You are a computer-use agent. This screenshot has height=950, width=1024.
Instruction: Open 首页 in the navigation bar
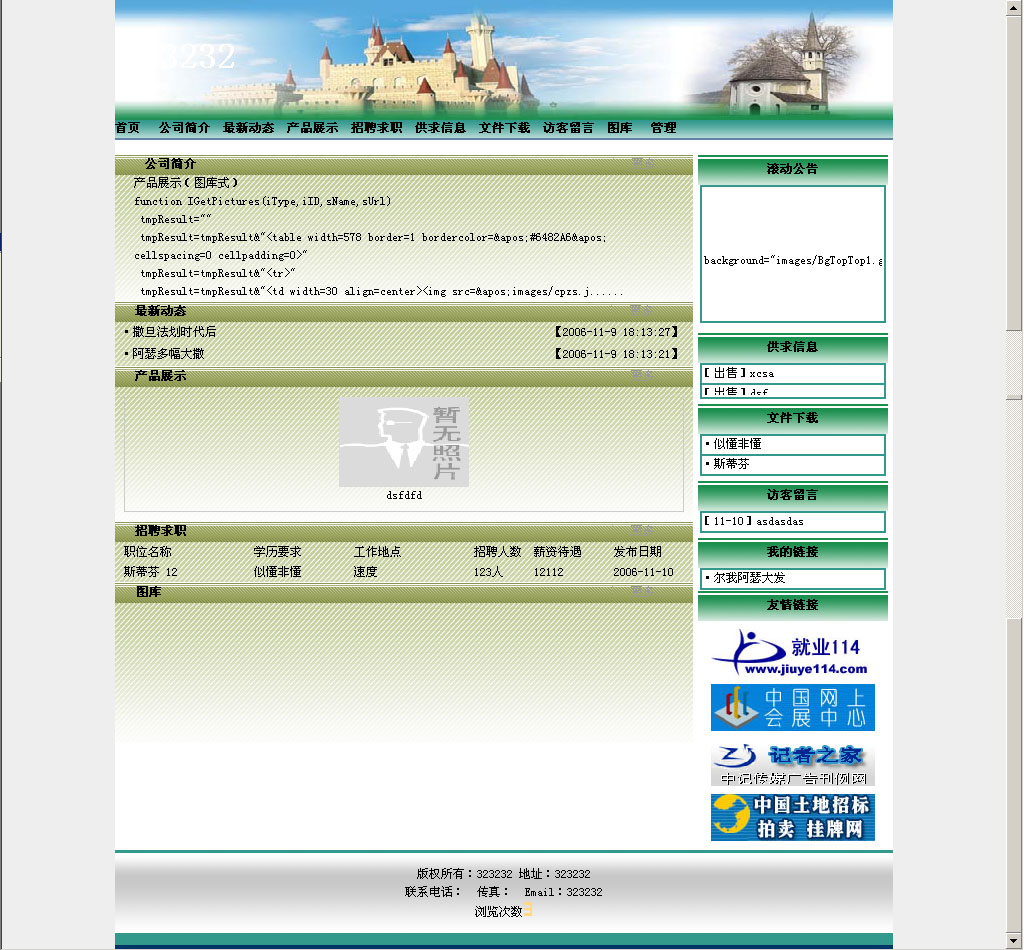click(x=128, y=128)
